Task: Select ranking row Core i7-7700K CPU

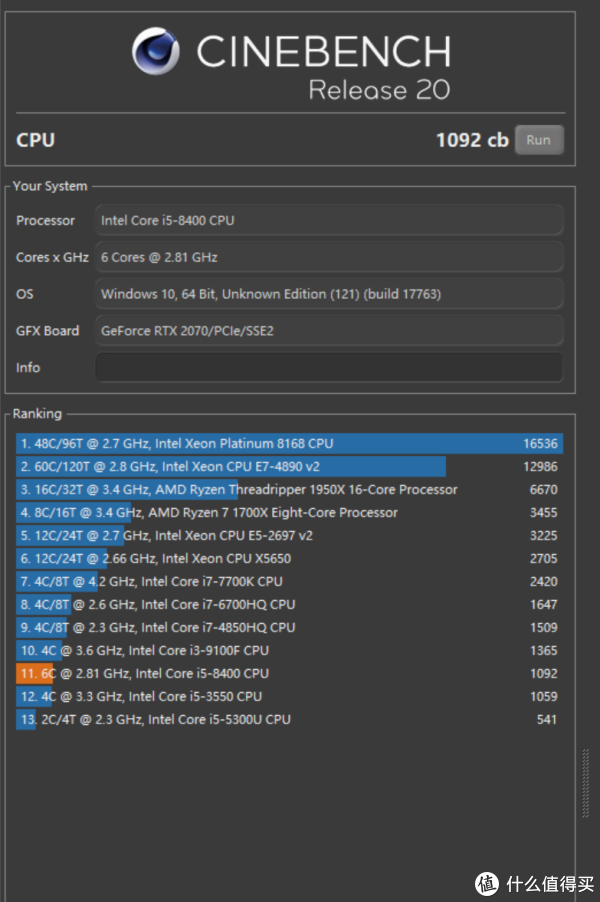Action: [x=289, y=582]
